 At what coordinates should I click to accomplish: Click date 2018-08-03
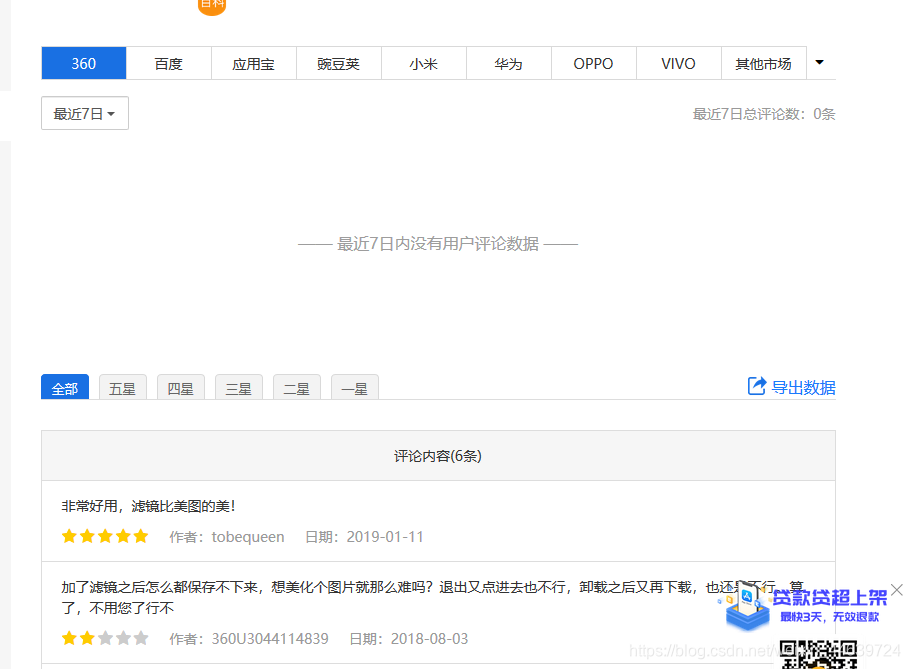click(x=429, y=639)
